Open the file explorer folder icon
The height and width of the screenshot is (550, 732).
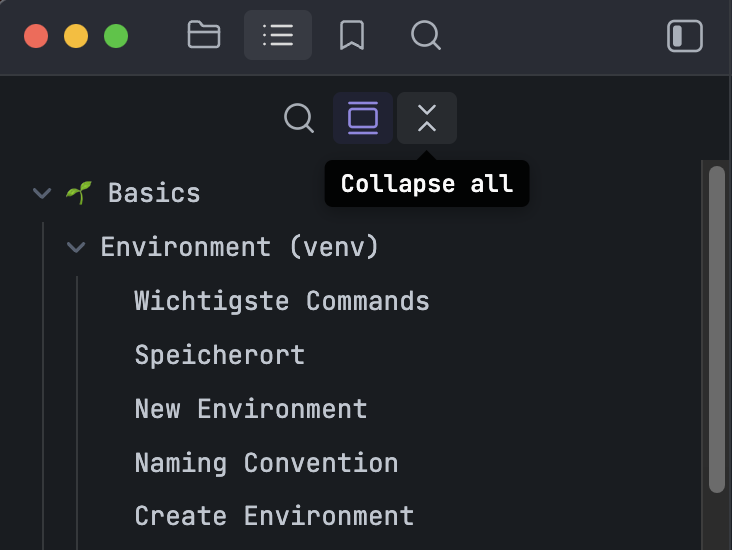(x=204, y=36)
